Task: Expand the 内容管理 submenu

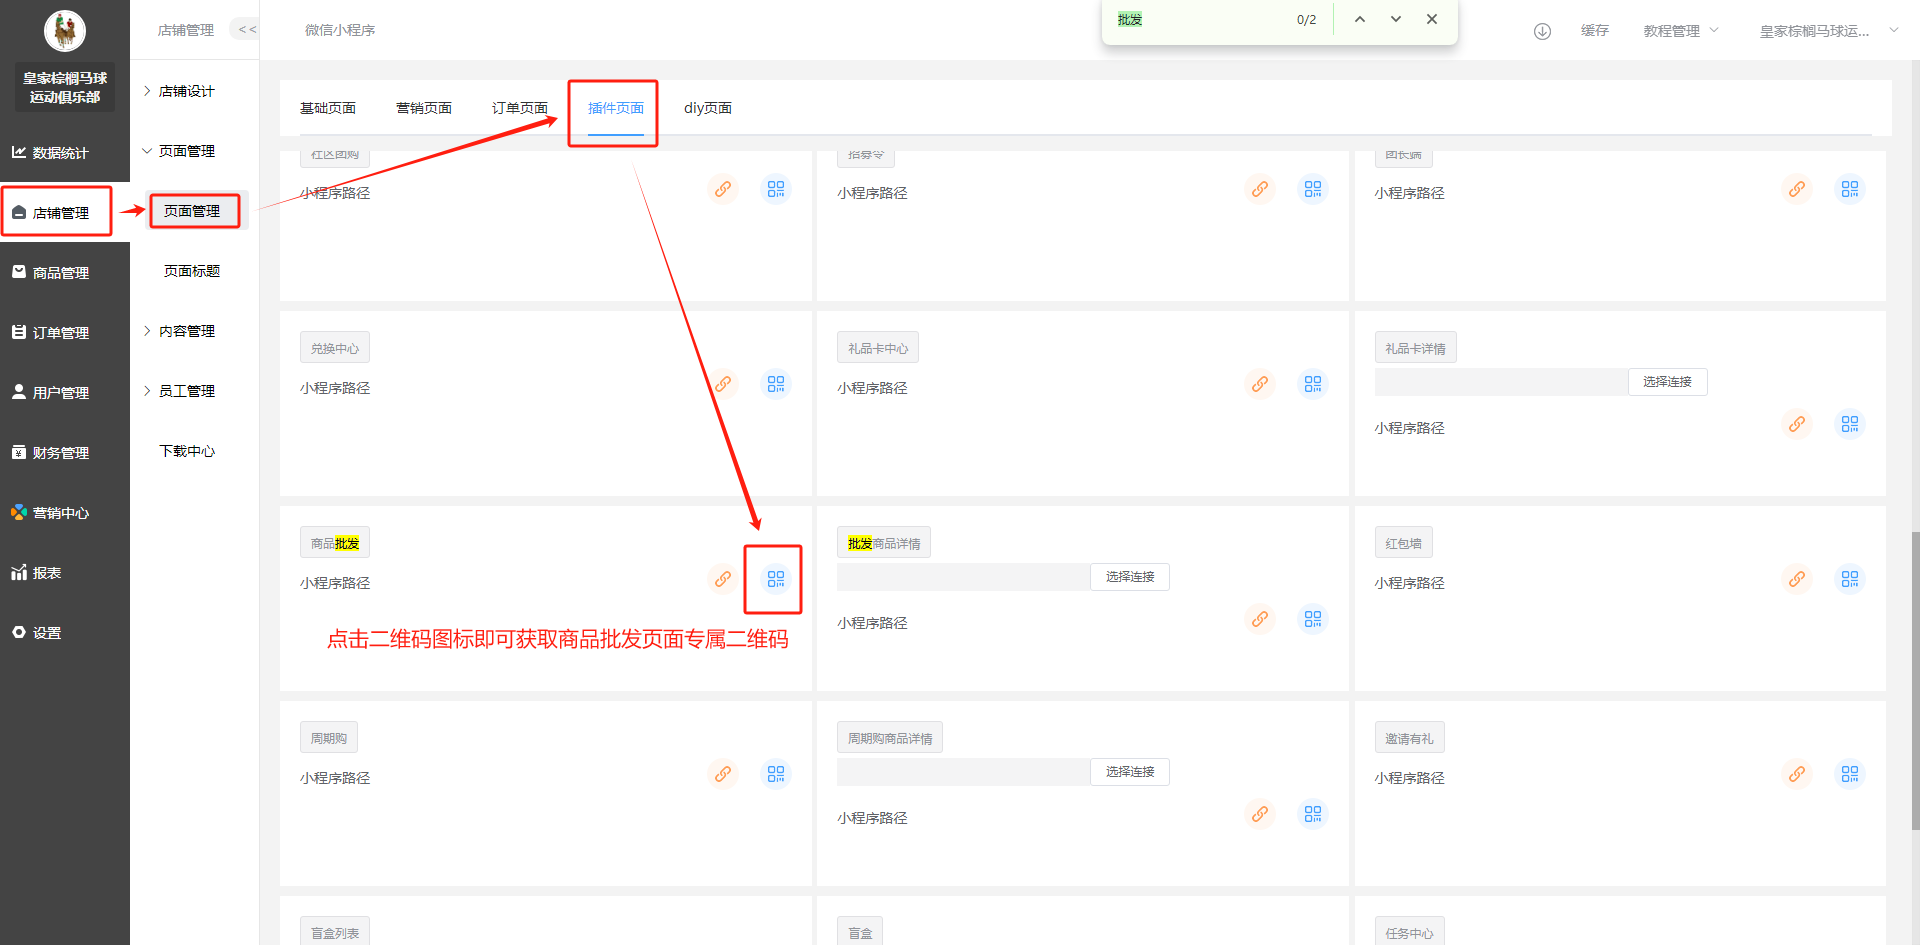Action: [187, 331]
